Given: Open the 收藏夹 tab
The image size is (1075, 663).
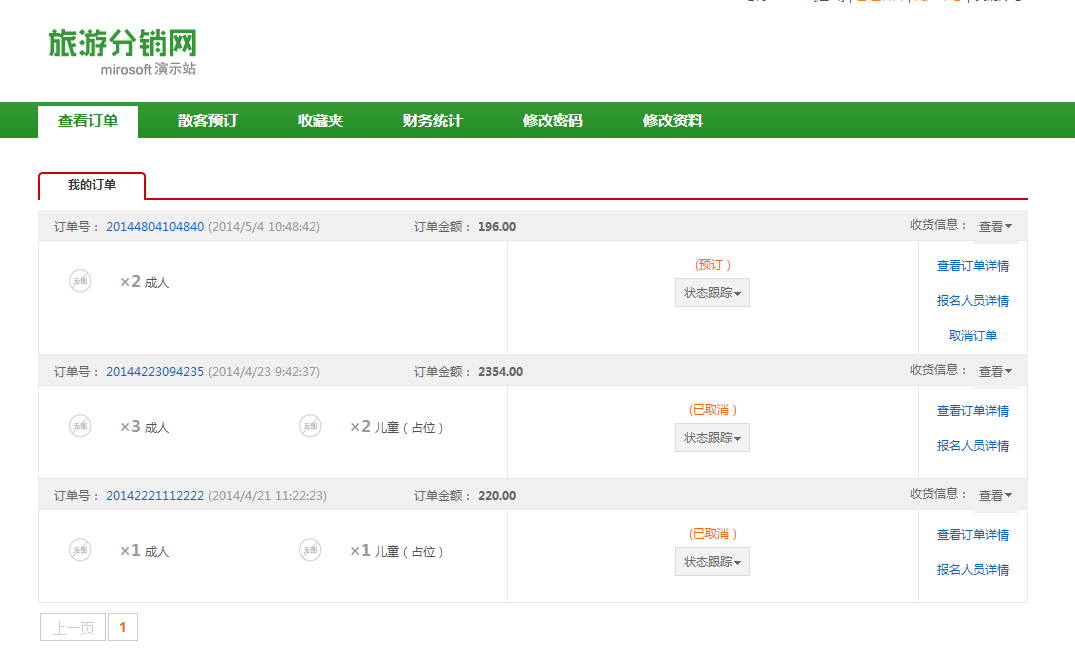Looking at the screenshot, I should pyautogui.click(x=320, y=121).
